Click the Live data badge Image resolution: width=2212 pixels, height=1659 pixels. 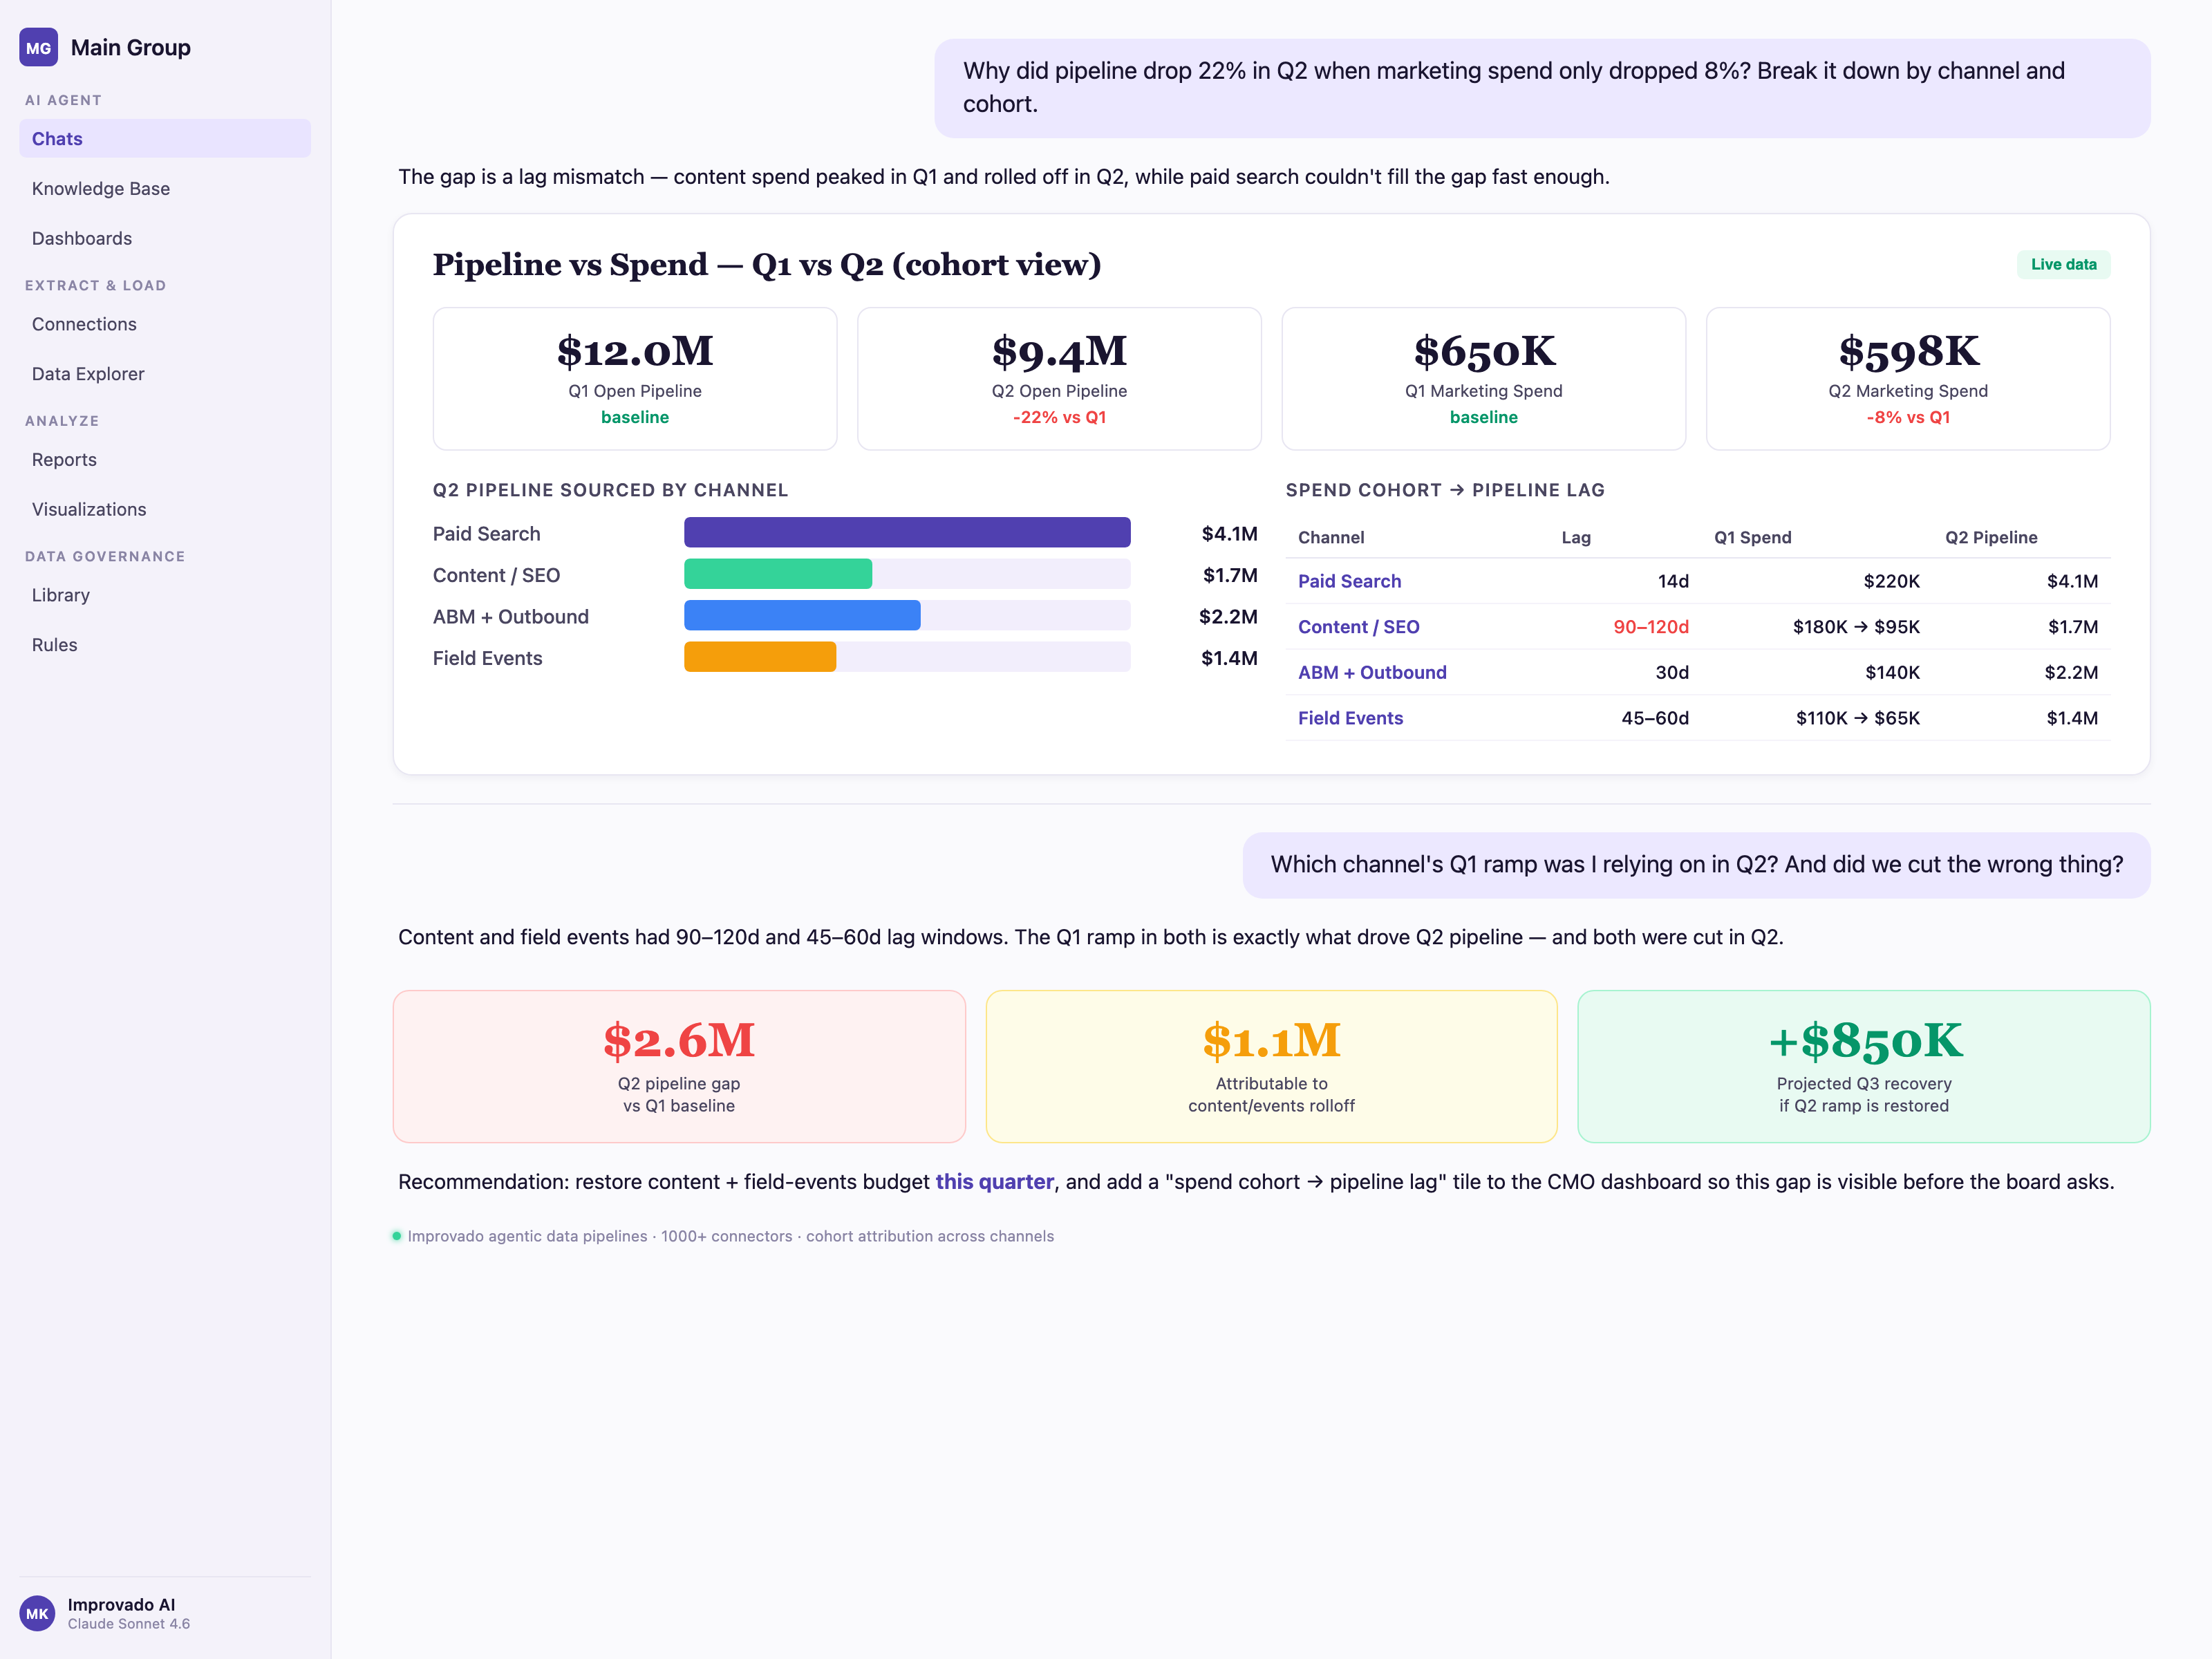(x=2063, y=264)
